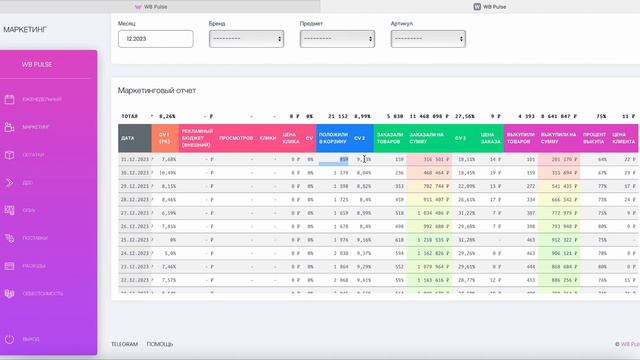Click the Выход power icon
640x360 pixels.
[x=9, y=339]
